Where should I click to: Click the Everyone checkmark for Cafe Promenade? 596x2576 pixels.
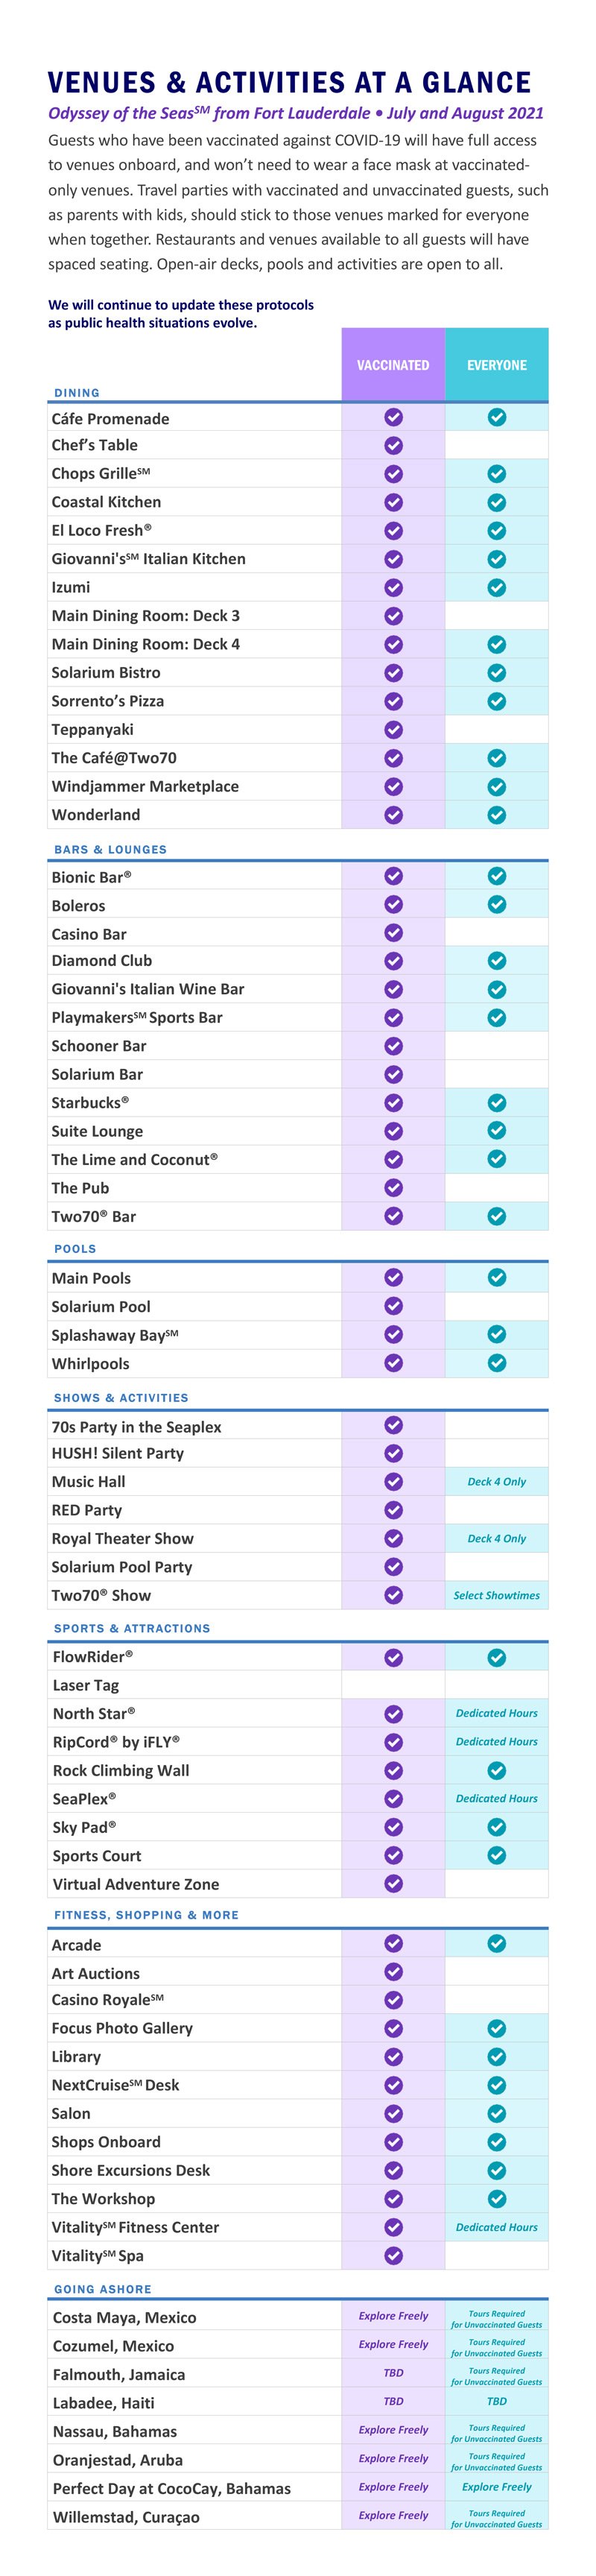coord(496,417)
